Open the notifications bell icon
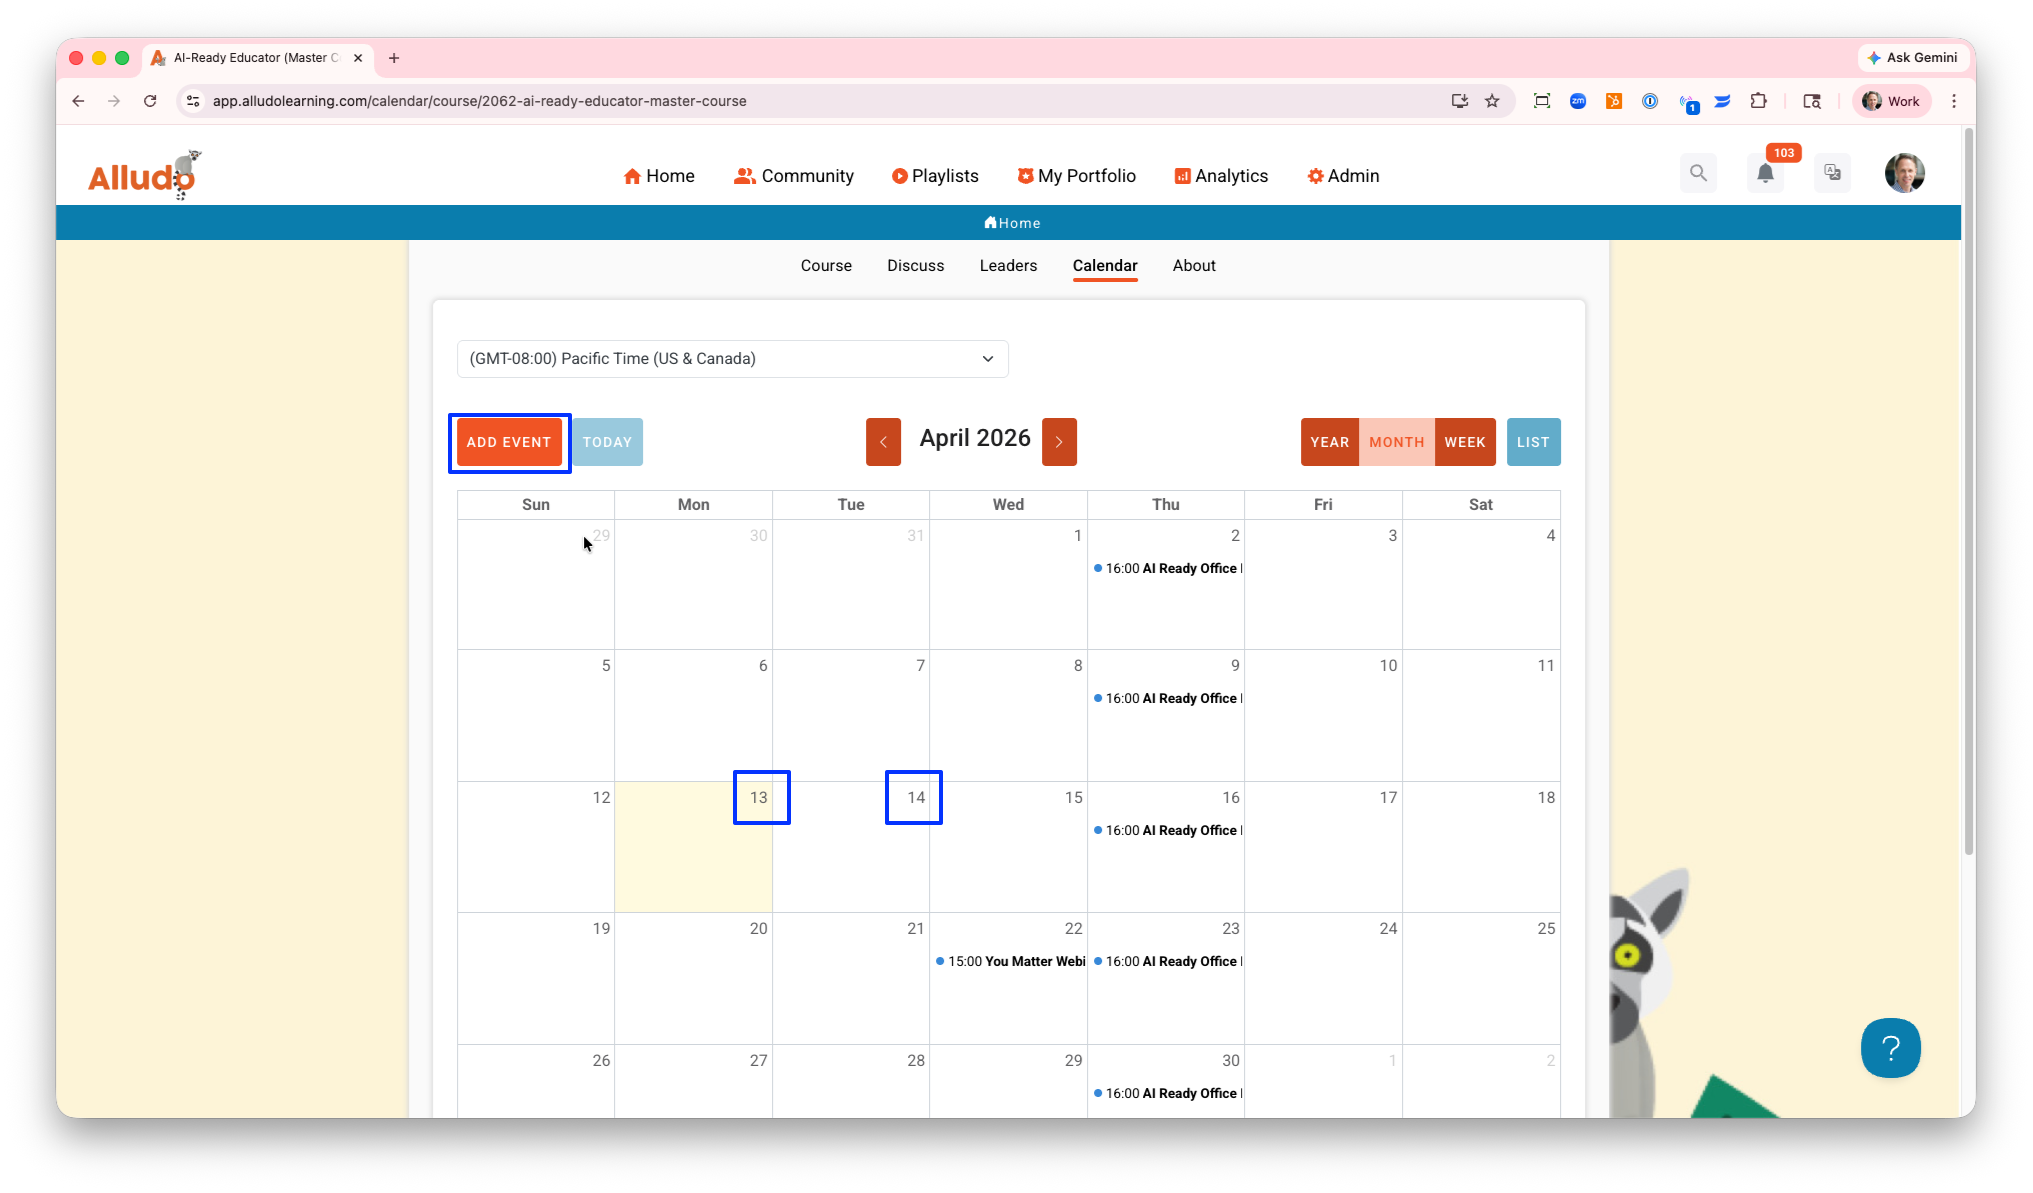 point(1765,173)
